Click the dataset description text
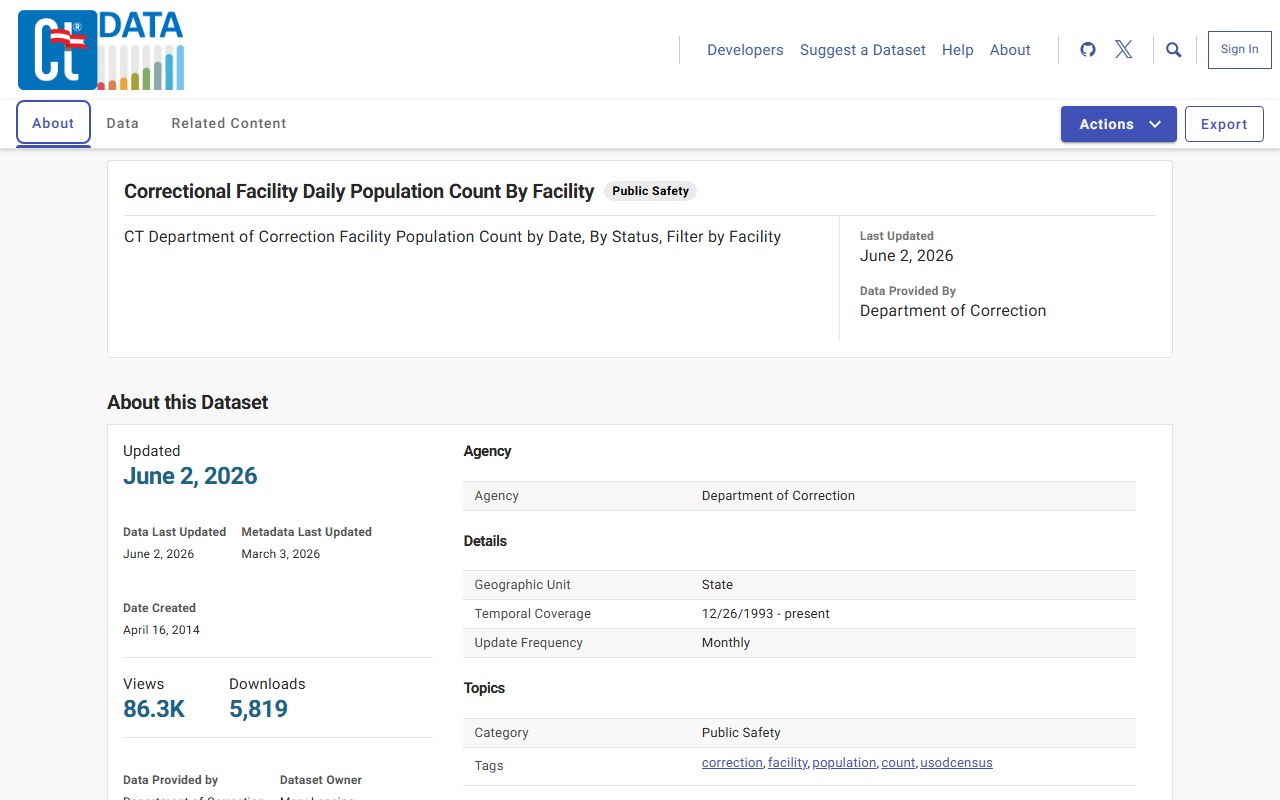The image size is (1280, 800). point(452,237)
